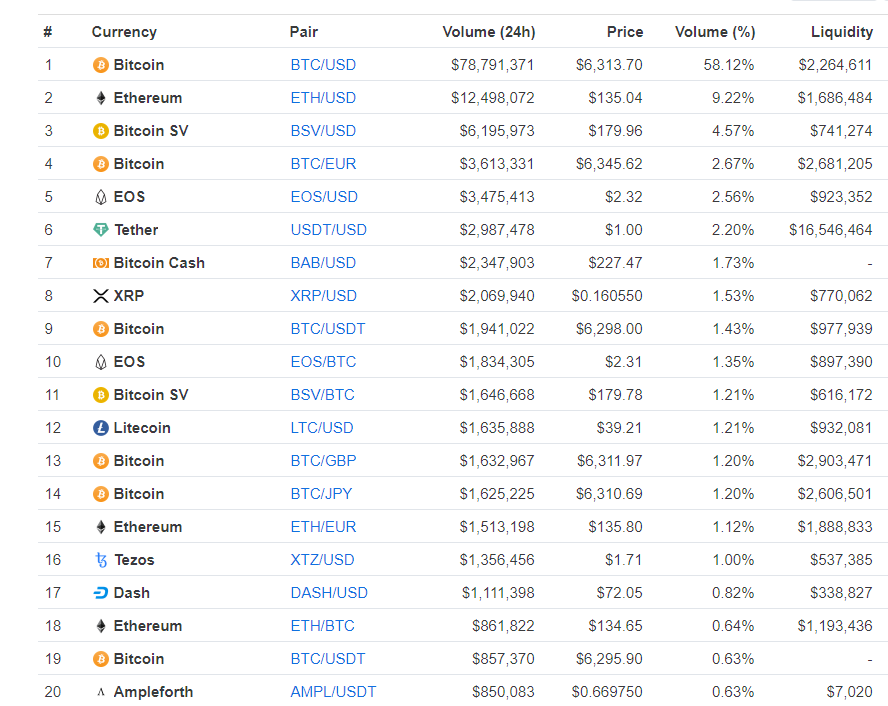888x706 pixels.
Task: Select the Tezos currency name
Action: point(134,560)
